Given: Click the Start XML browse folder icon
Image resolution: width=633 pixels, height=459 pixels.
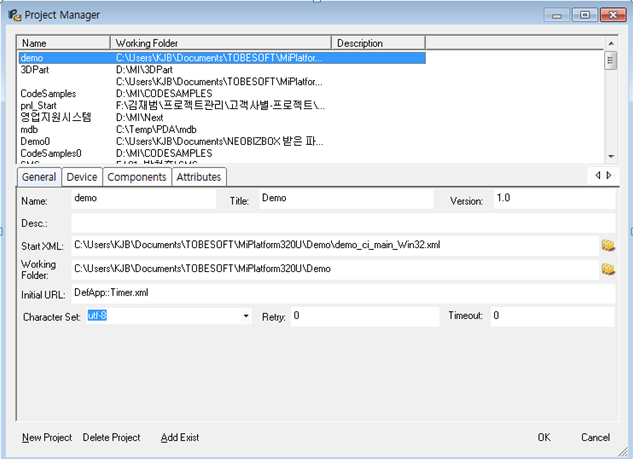Looking at the screenshot, I should (x=607, y=245).
